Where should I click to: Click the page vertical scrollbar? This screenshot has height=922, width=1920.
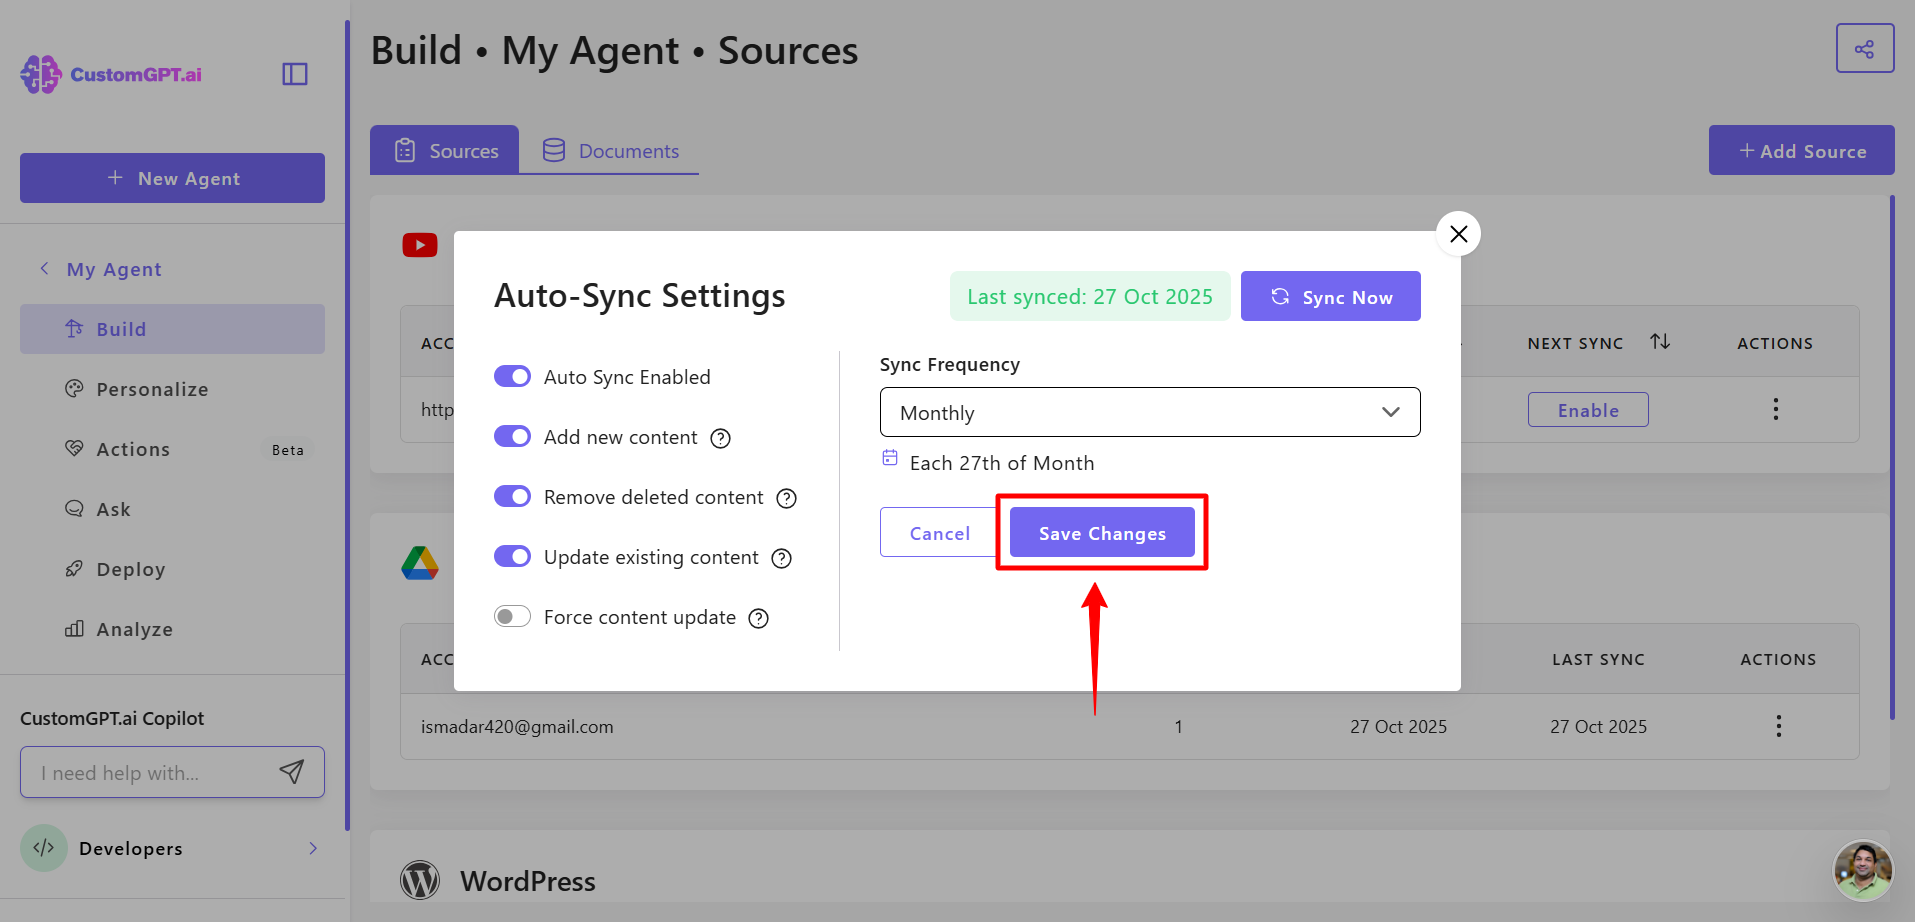click(x=1892, y=457)
